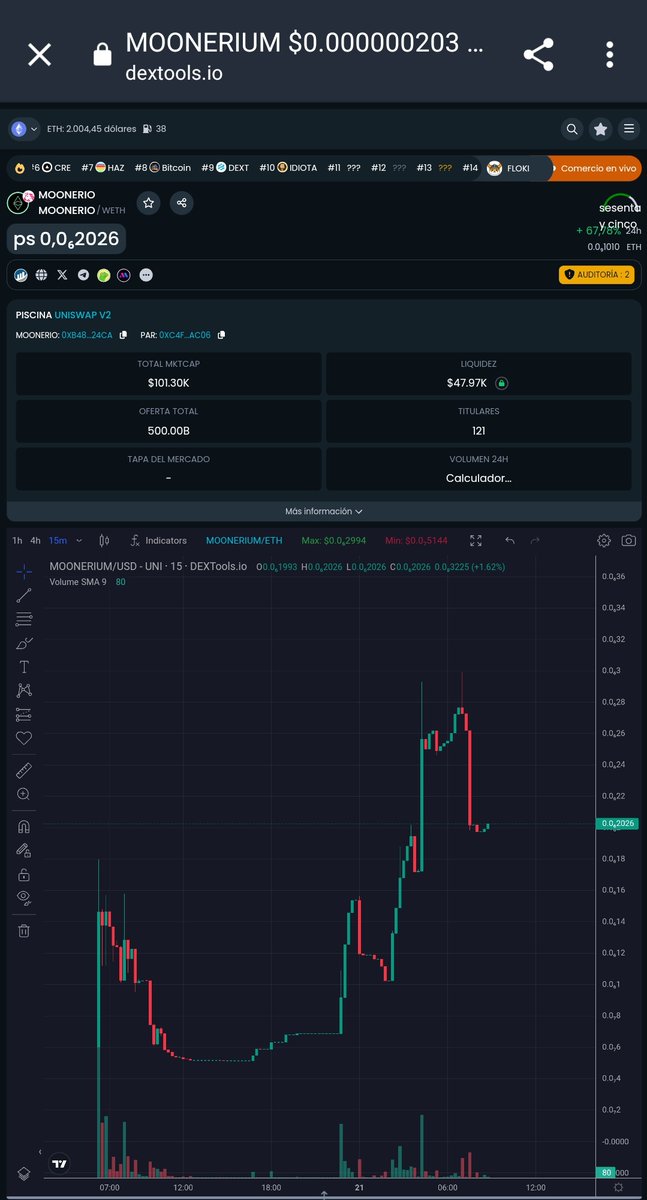Open chart time axis settings gear
The width and height of the screenshot is (647, 1200).
[x=619, y=1188]
